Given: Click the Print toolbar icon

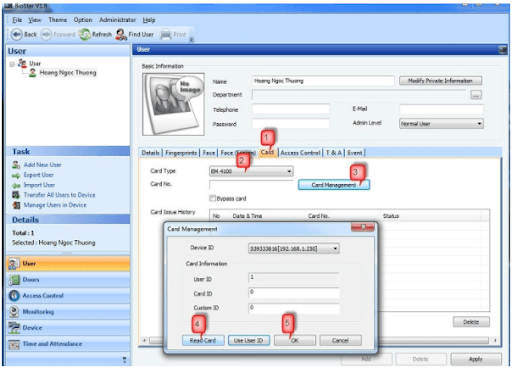Looking at the screenshot, I should click(166, 34).
